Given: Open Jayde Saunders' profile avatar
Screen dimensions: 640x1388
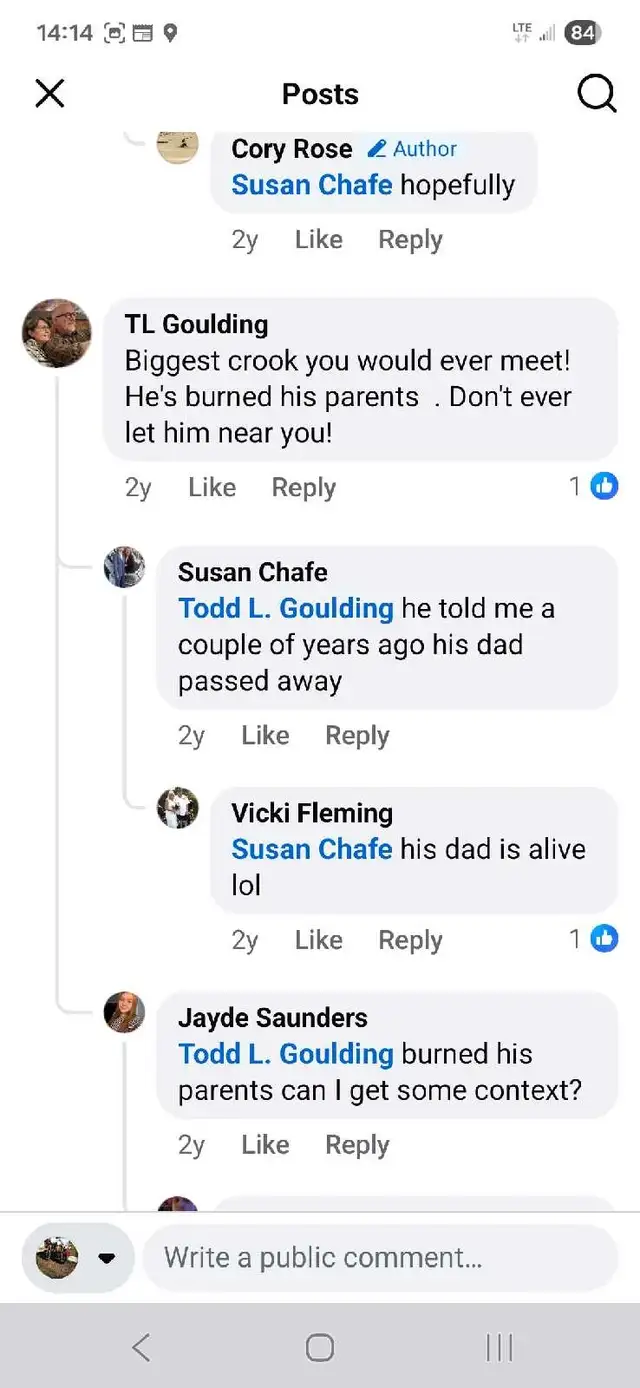Looking at the screenshot, I should [125, 1013].
